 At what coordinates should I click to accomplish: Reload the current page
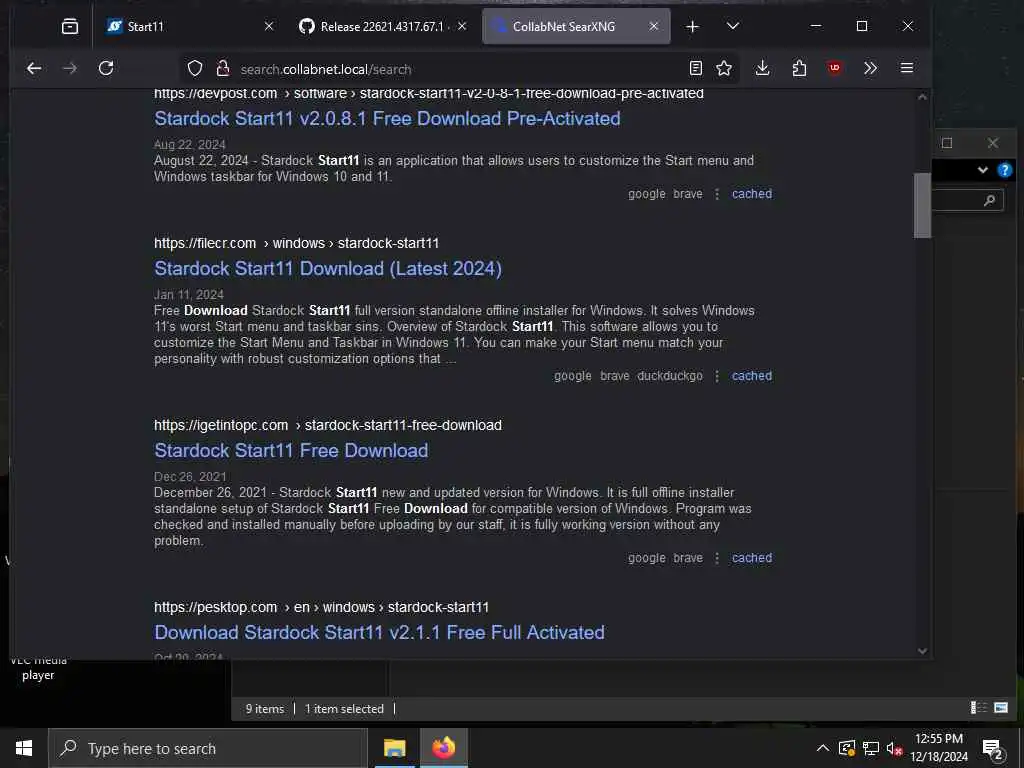point(106,68)
